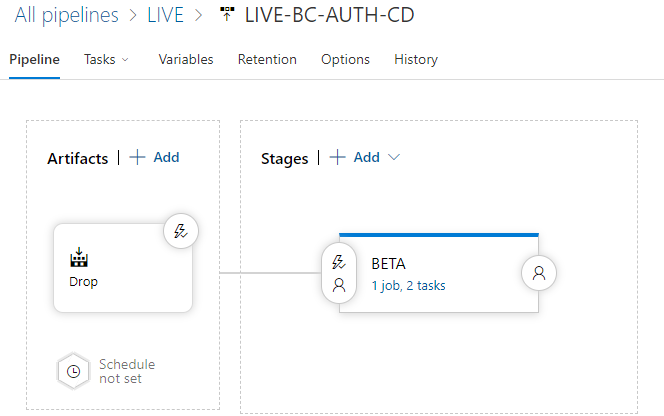This screenshot has width=664, height=416.
Task: Click the plus icon next to Stages
Action: [x=338, y=157]
